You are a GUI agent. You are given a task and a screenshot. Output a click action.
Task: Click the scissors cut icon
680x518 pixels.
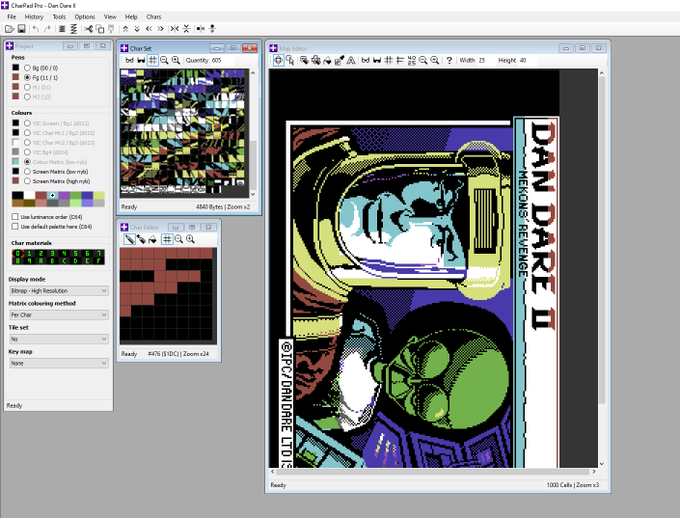(x=88, y=29)
